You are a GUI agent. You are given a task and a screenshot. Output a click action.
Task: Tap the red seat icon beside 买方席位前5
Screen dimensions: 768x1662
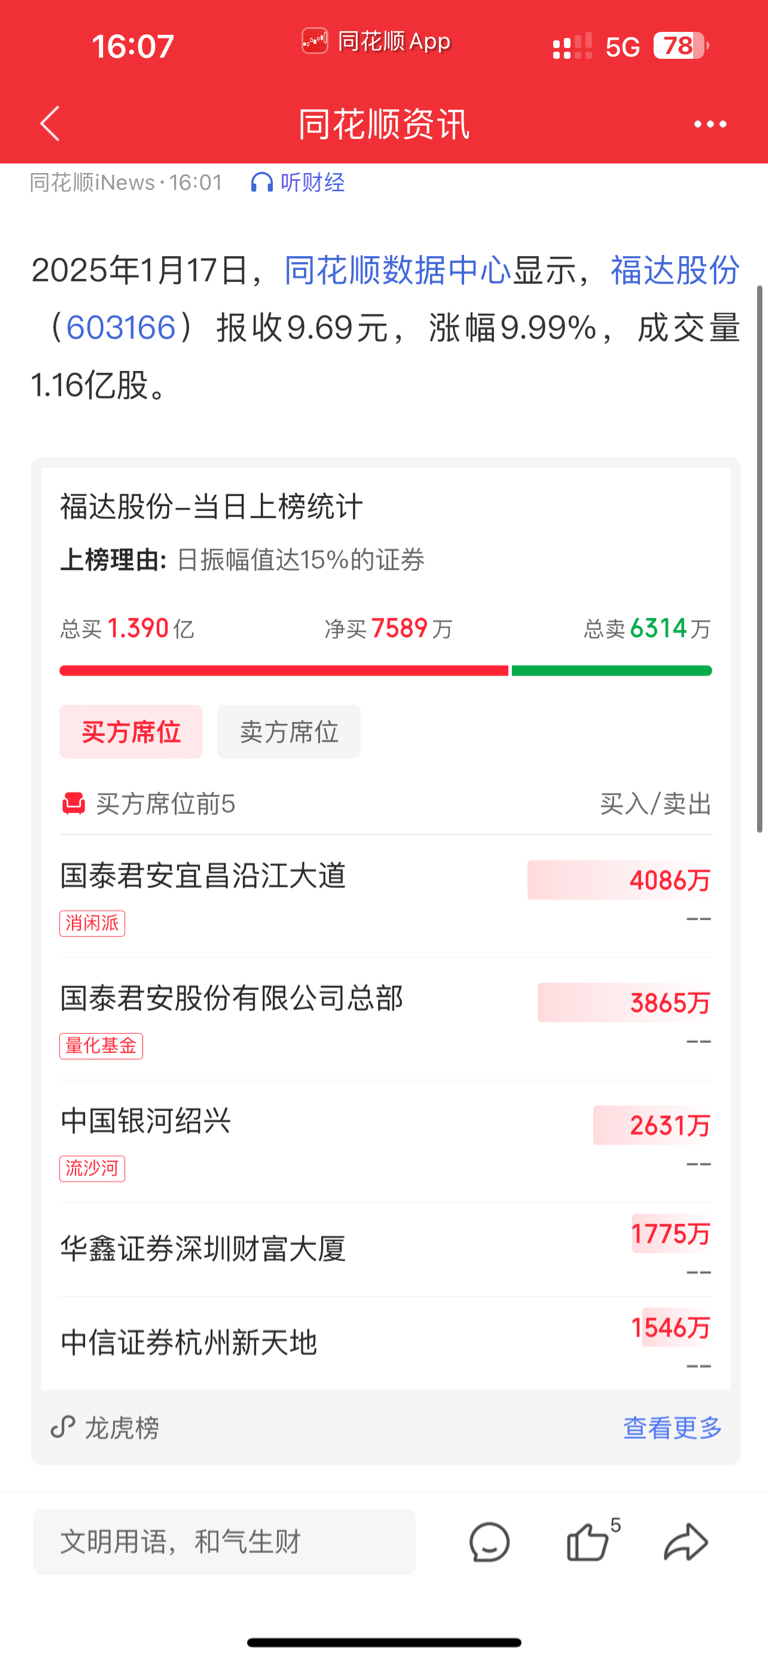point(74,804)
